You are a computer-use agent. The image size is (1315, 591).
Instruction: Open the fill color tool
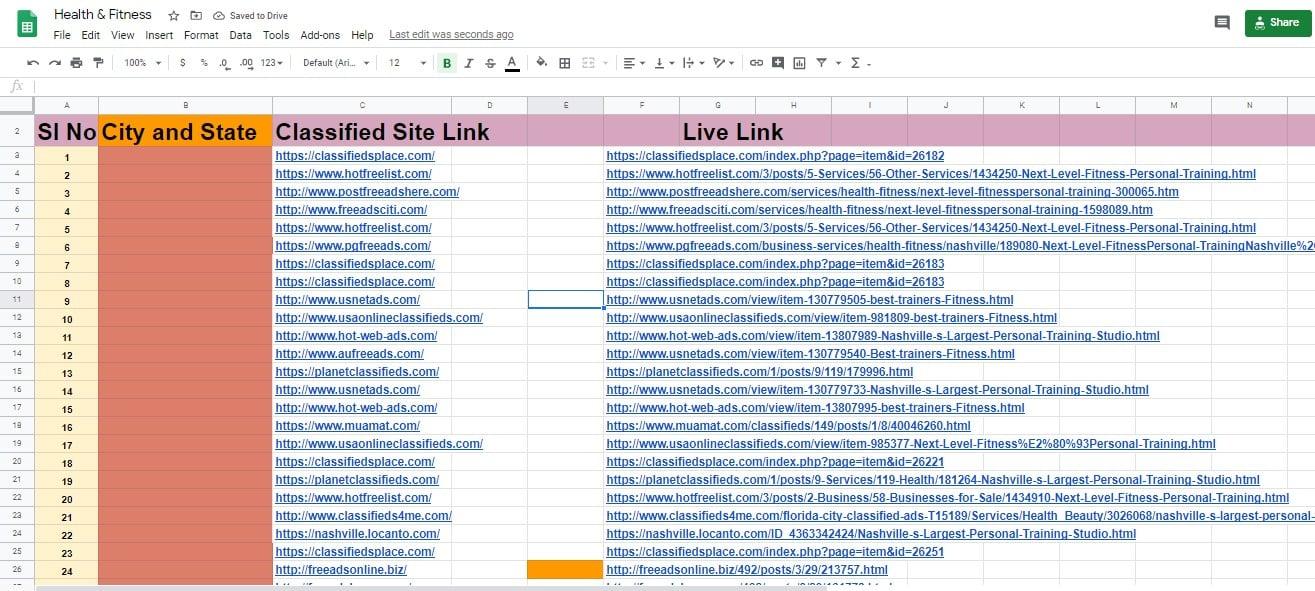pyautogui.click(x=541, y=62)
